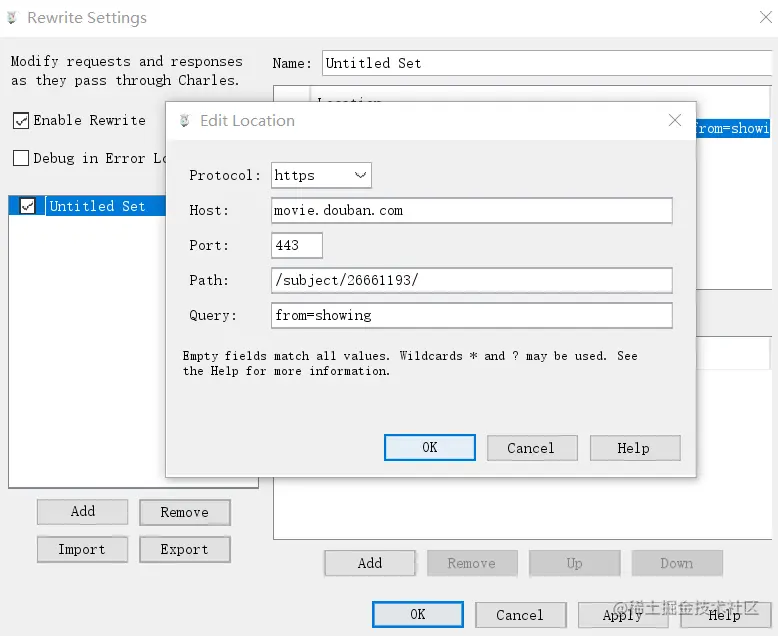Click the Host field with movie.douban.com
Screen dimensions: 778x636
click(471, 210)
